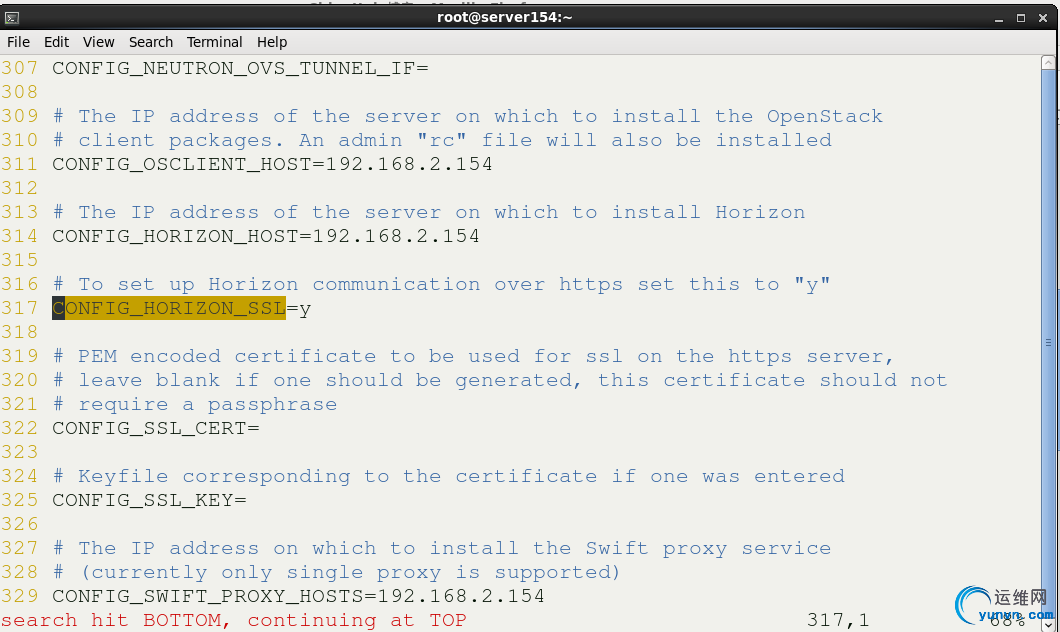Minimize the root@server154 terminal window
This screenshot has width=1060, height=632.
[998, 18]
